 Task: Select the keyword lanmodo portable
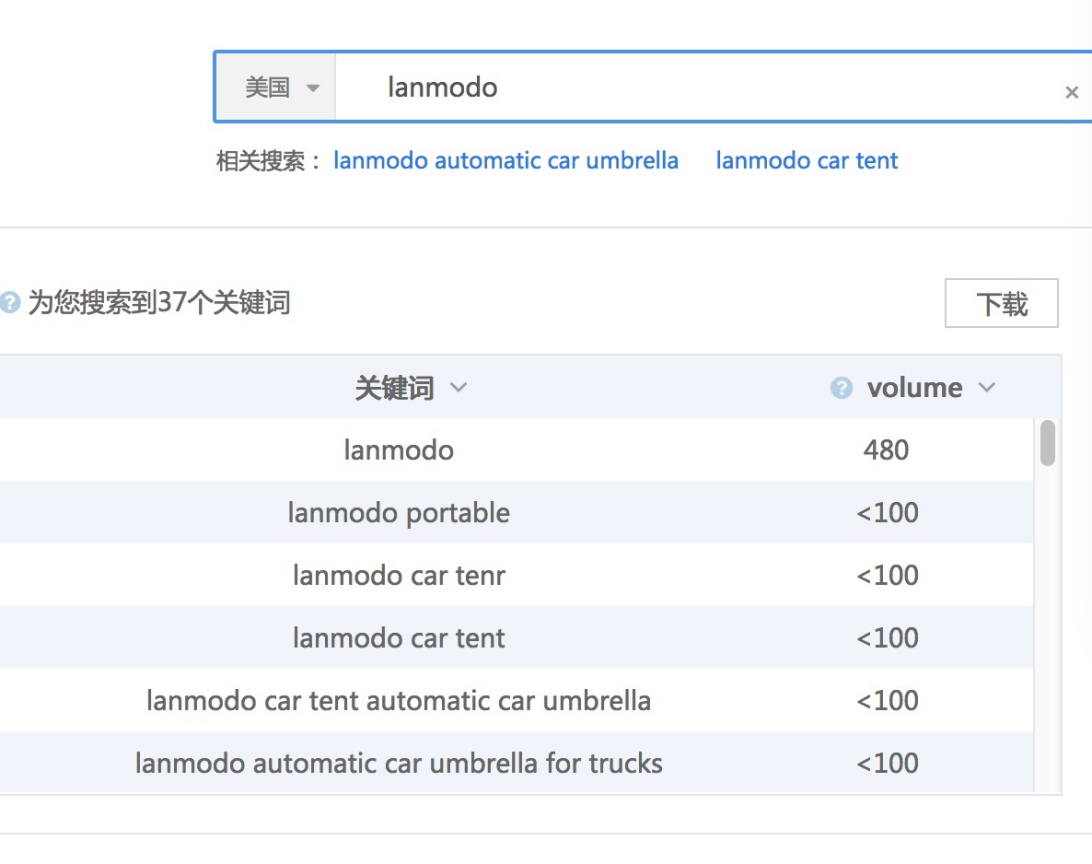(398, 513)
